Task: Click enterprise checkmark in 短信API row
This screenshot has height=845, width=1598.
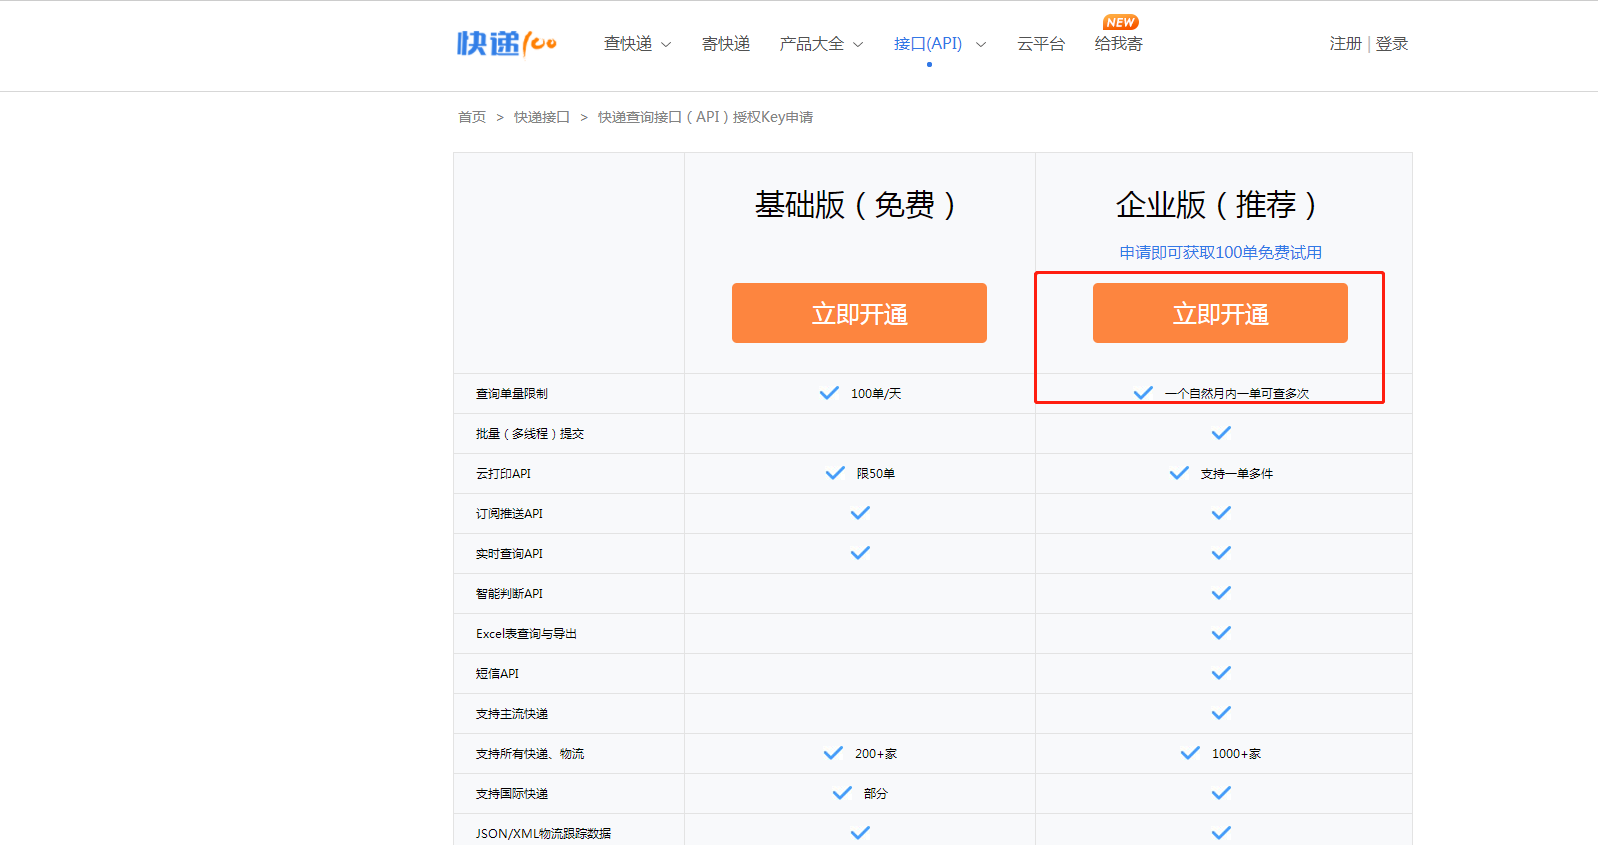Action: coord(1221,673)
